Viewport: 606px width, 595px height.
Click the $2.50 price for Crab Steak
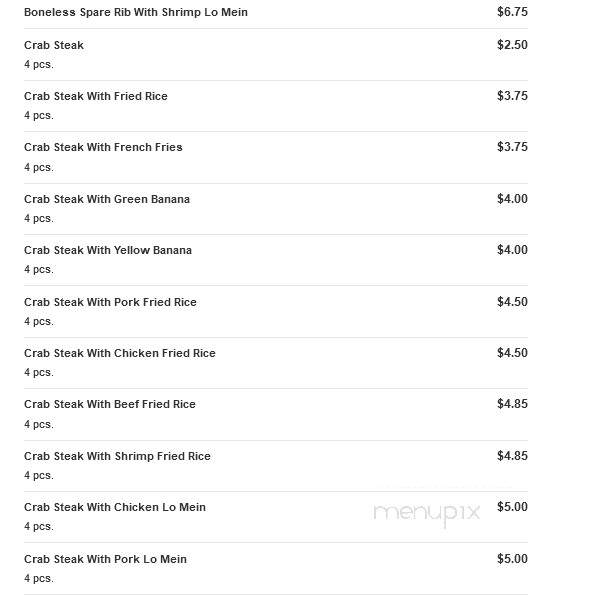click(x=512, y=44)
